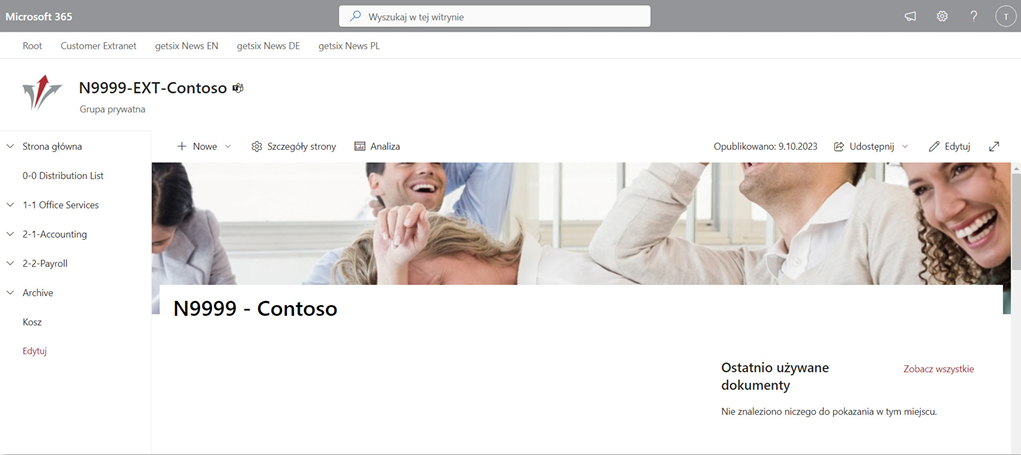Open Archive in sidebar
Viewport: 1021px width, 455px height.
point(38,293)
